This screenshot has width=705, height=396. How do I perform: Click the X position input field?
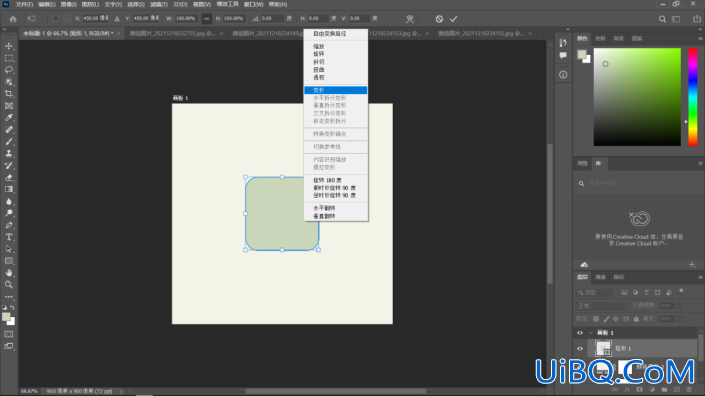(95, 18)
